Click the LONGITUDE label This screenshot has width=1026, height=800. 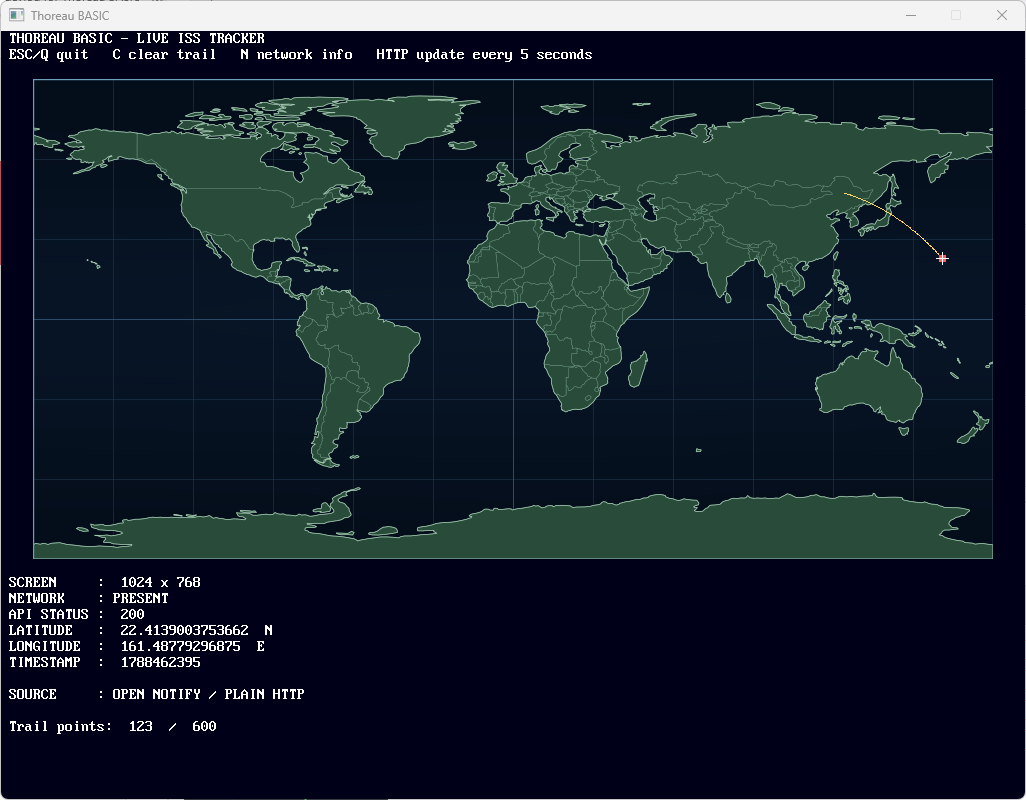44,646
